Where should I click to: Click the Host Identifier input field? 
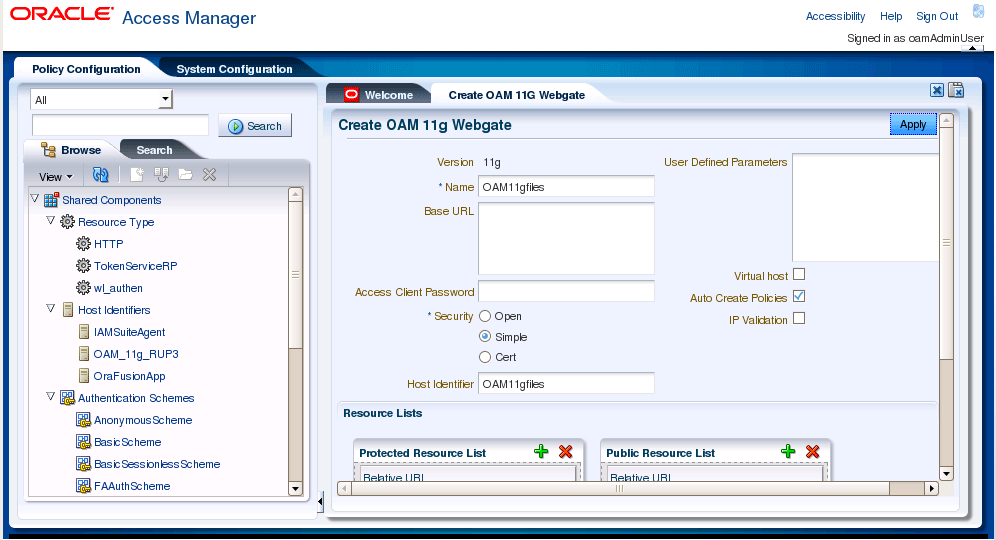[566, 383]
